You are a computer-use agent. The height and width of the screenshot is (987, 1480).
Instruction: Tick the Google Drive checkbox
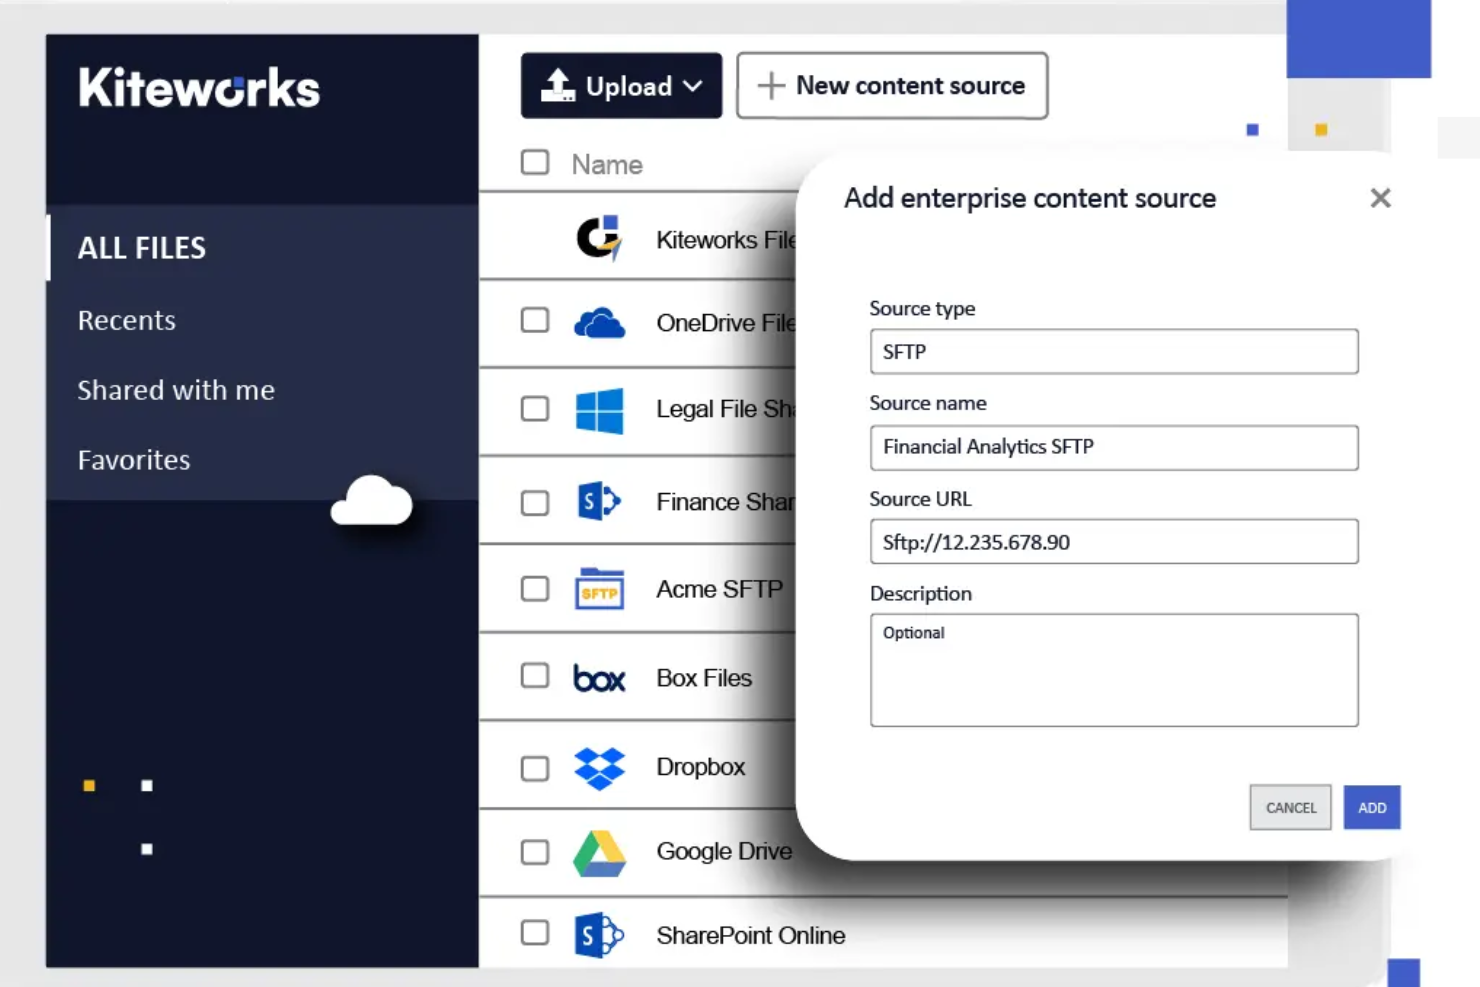pos(535,852)
